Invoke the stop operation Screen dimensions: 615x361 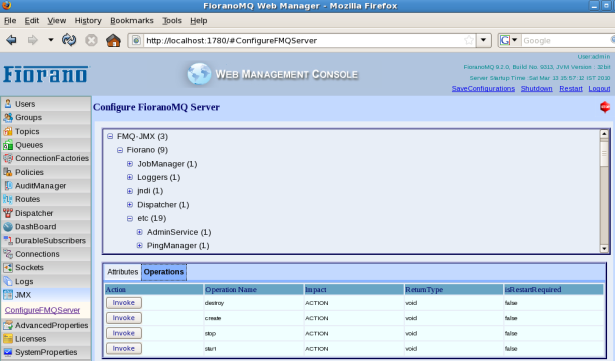point(124,333)
